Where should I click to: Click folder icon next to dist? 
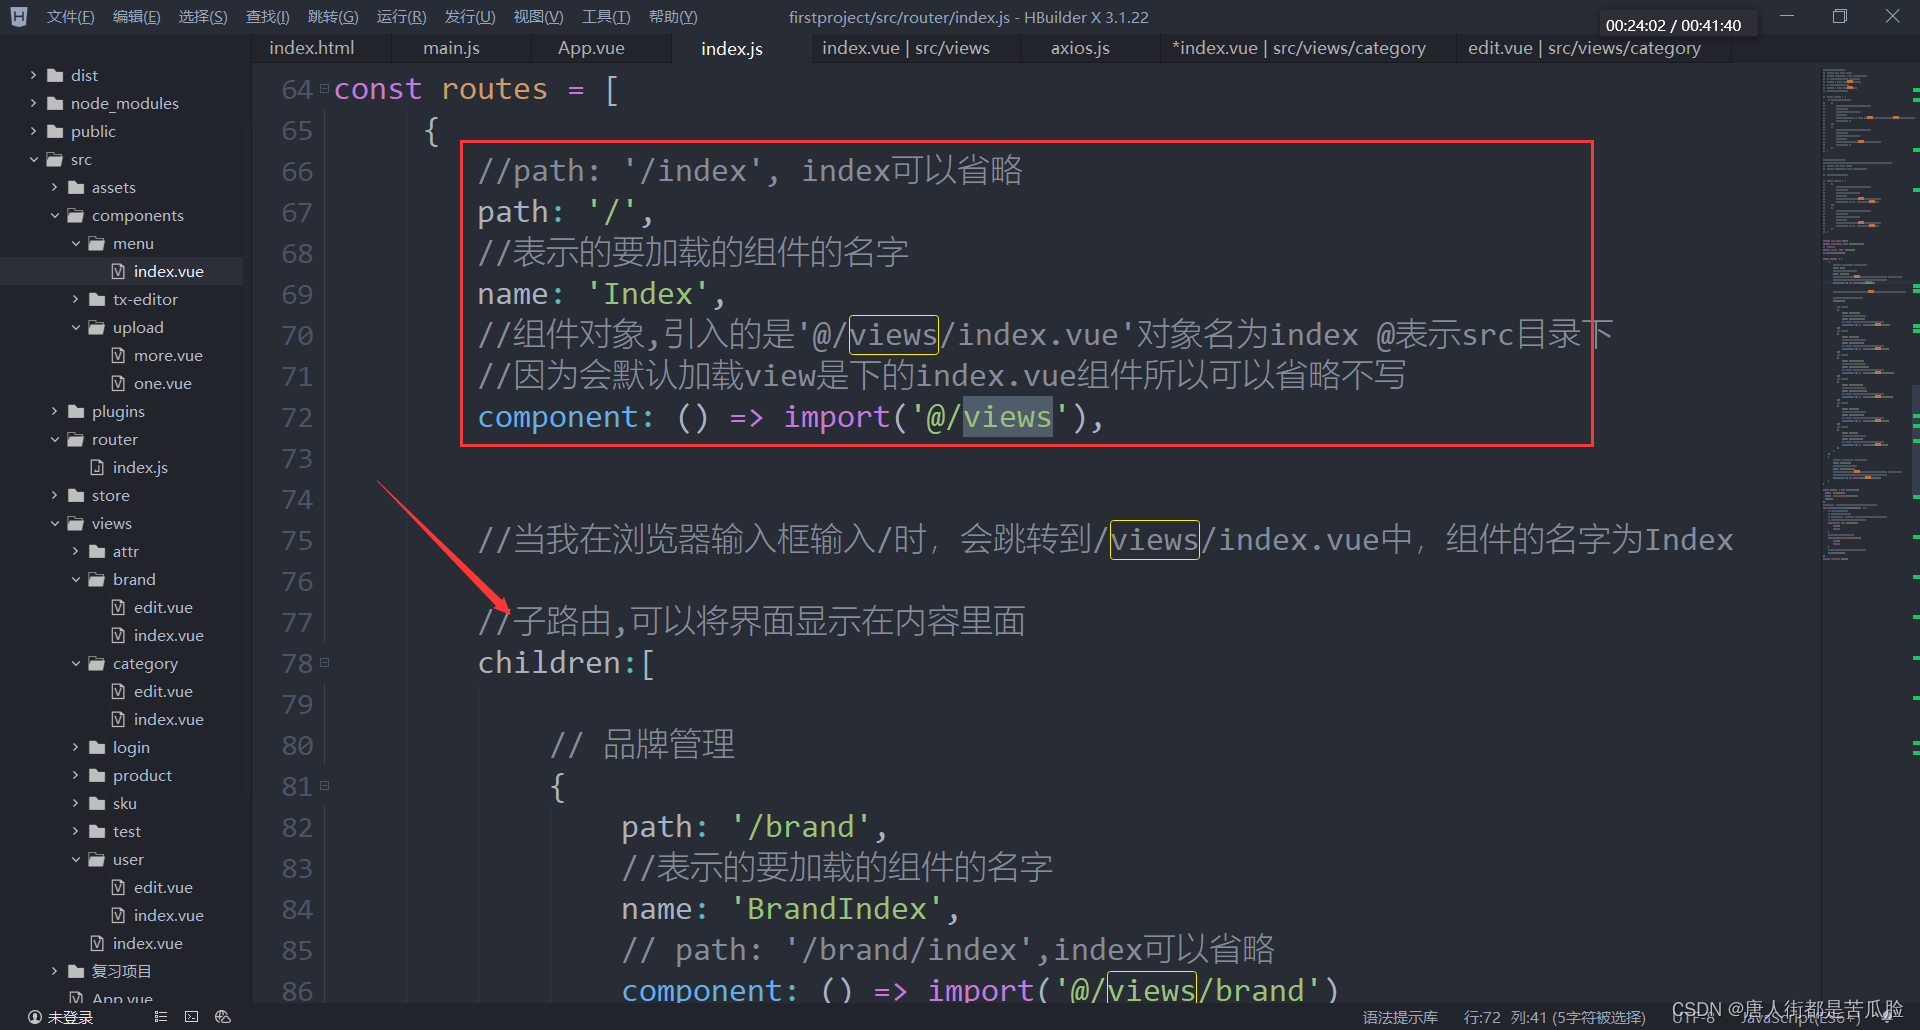coord(55,75)
